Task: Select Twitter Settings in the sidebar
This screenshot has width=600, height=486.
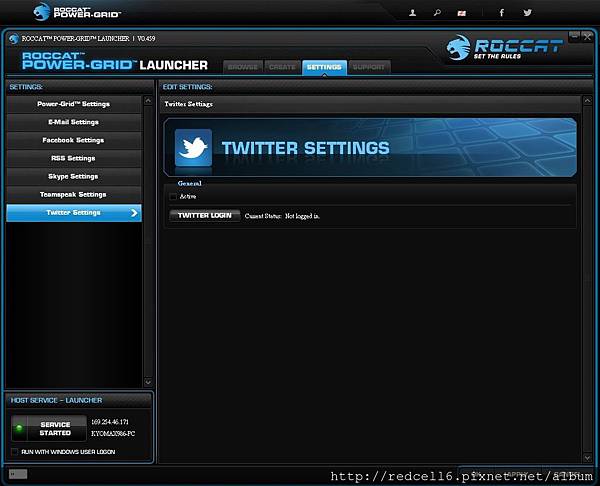Action: [x=74, y=213]
